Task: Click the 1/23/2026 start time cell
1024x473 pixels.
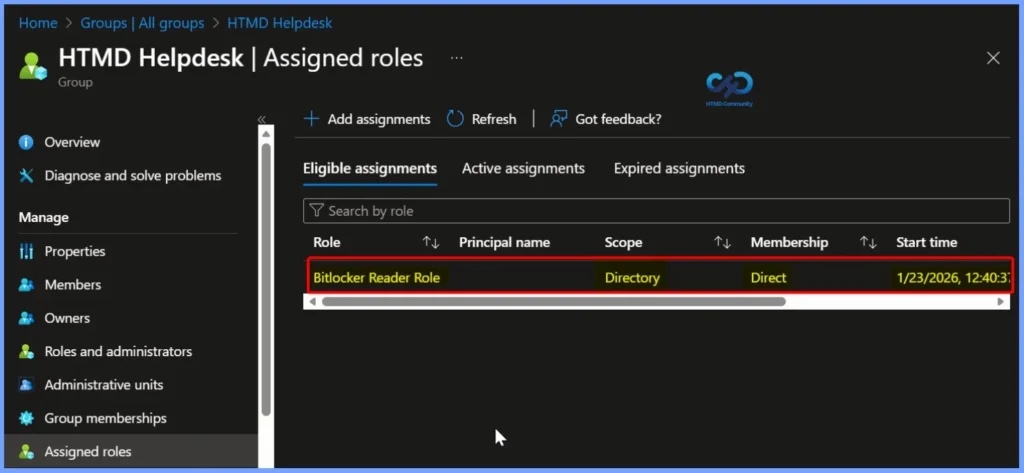Action: 955,278
